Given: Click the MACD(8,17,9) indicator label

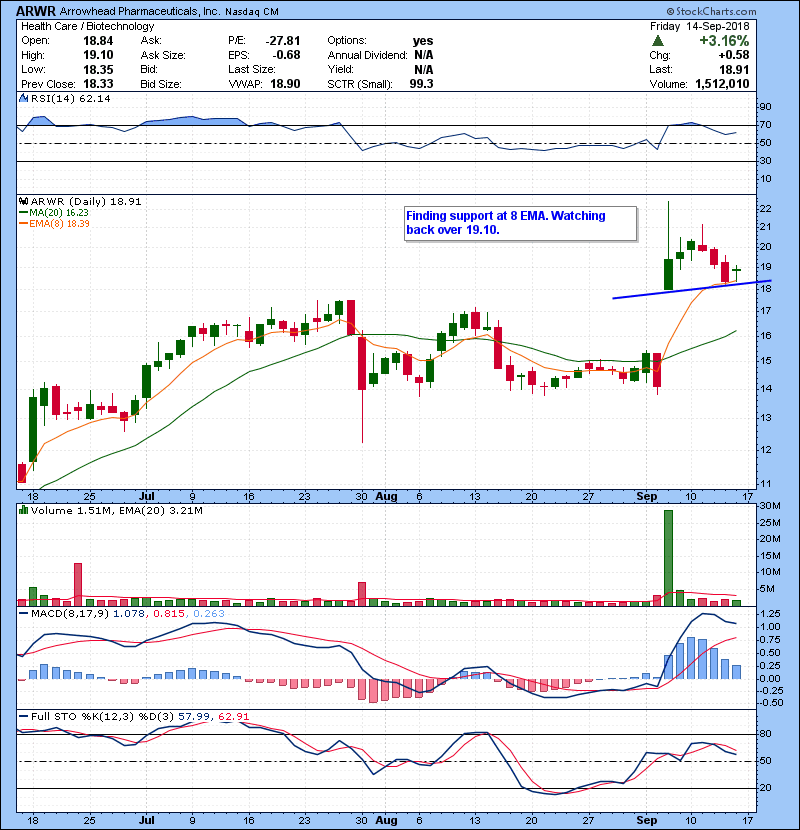Looking at the screenshot, I should coord(70,614).
